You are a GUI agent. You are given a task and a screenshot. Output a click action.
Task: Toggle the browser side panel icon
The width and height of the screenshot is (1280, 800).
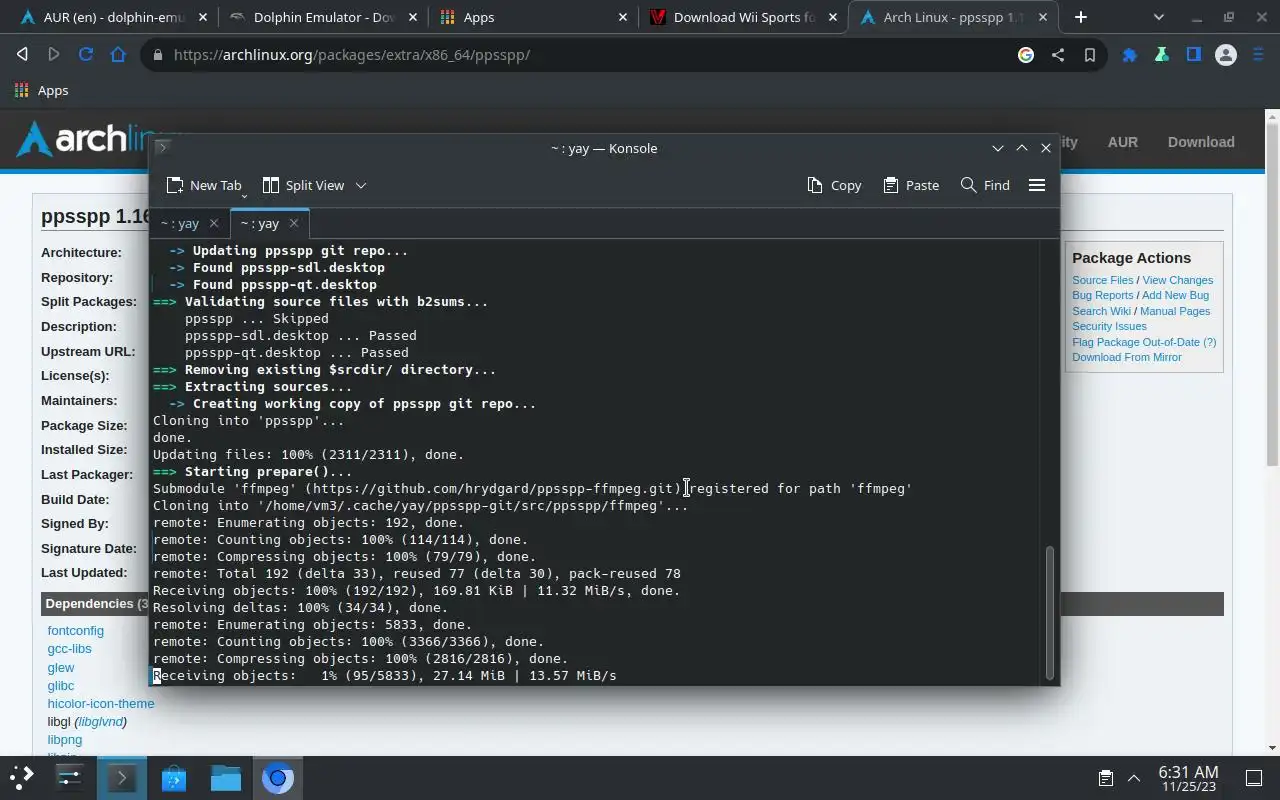1194,55
